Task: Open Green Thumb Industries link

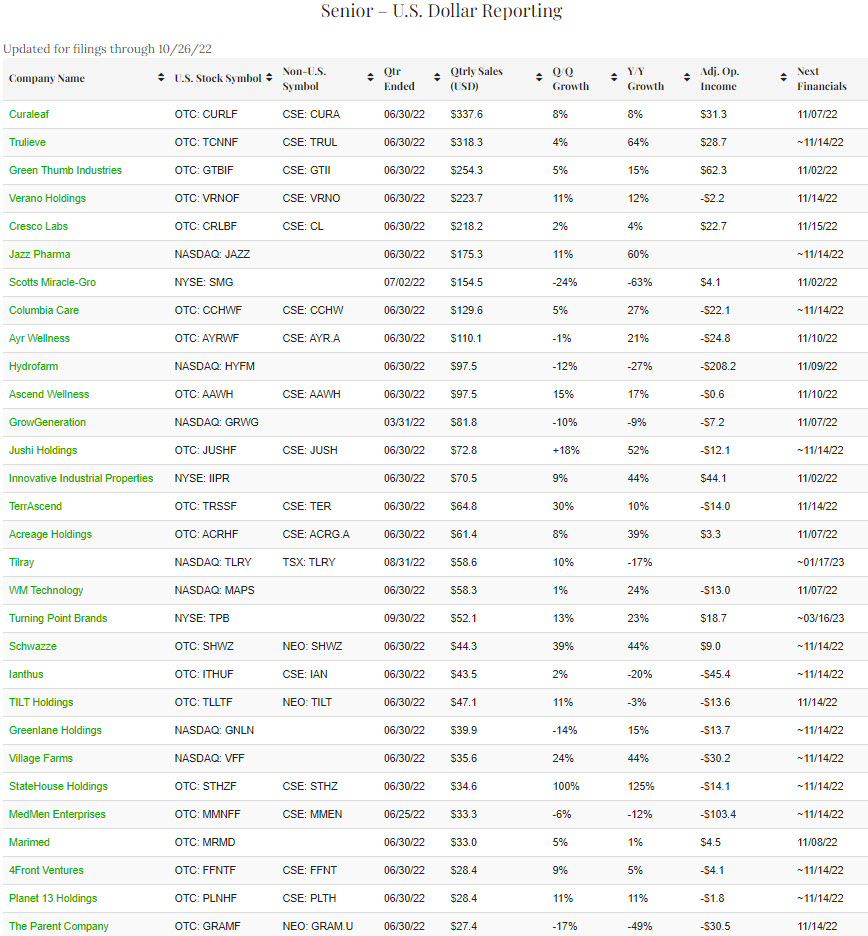Action: [65, 170]
